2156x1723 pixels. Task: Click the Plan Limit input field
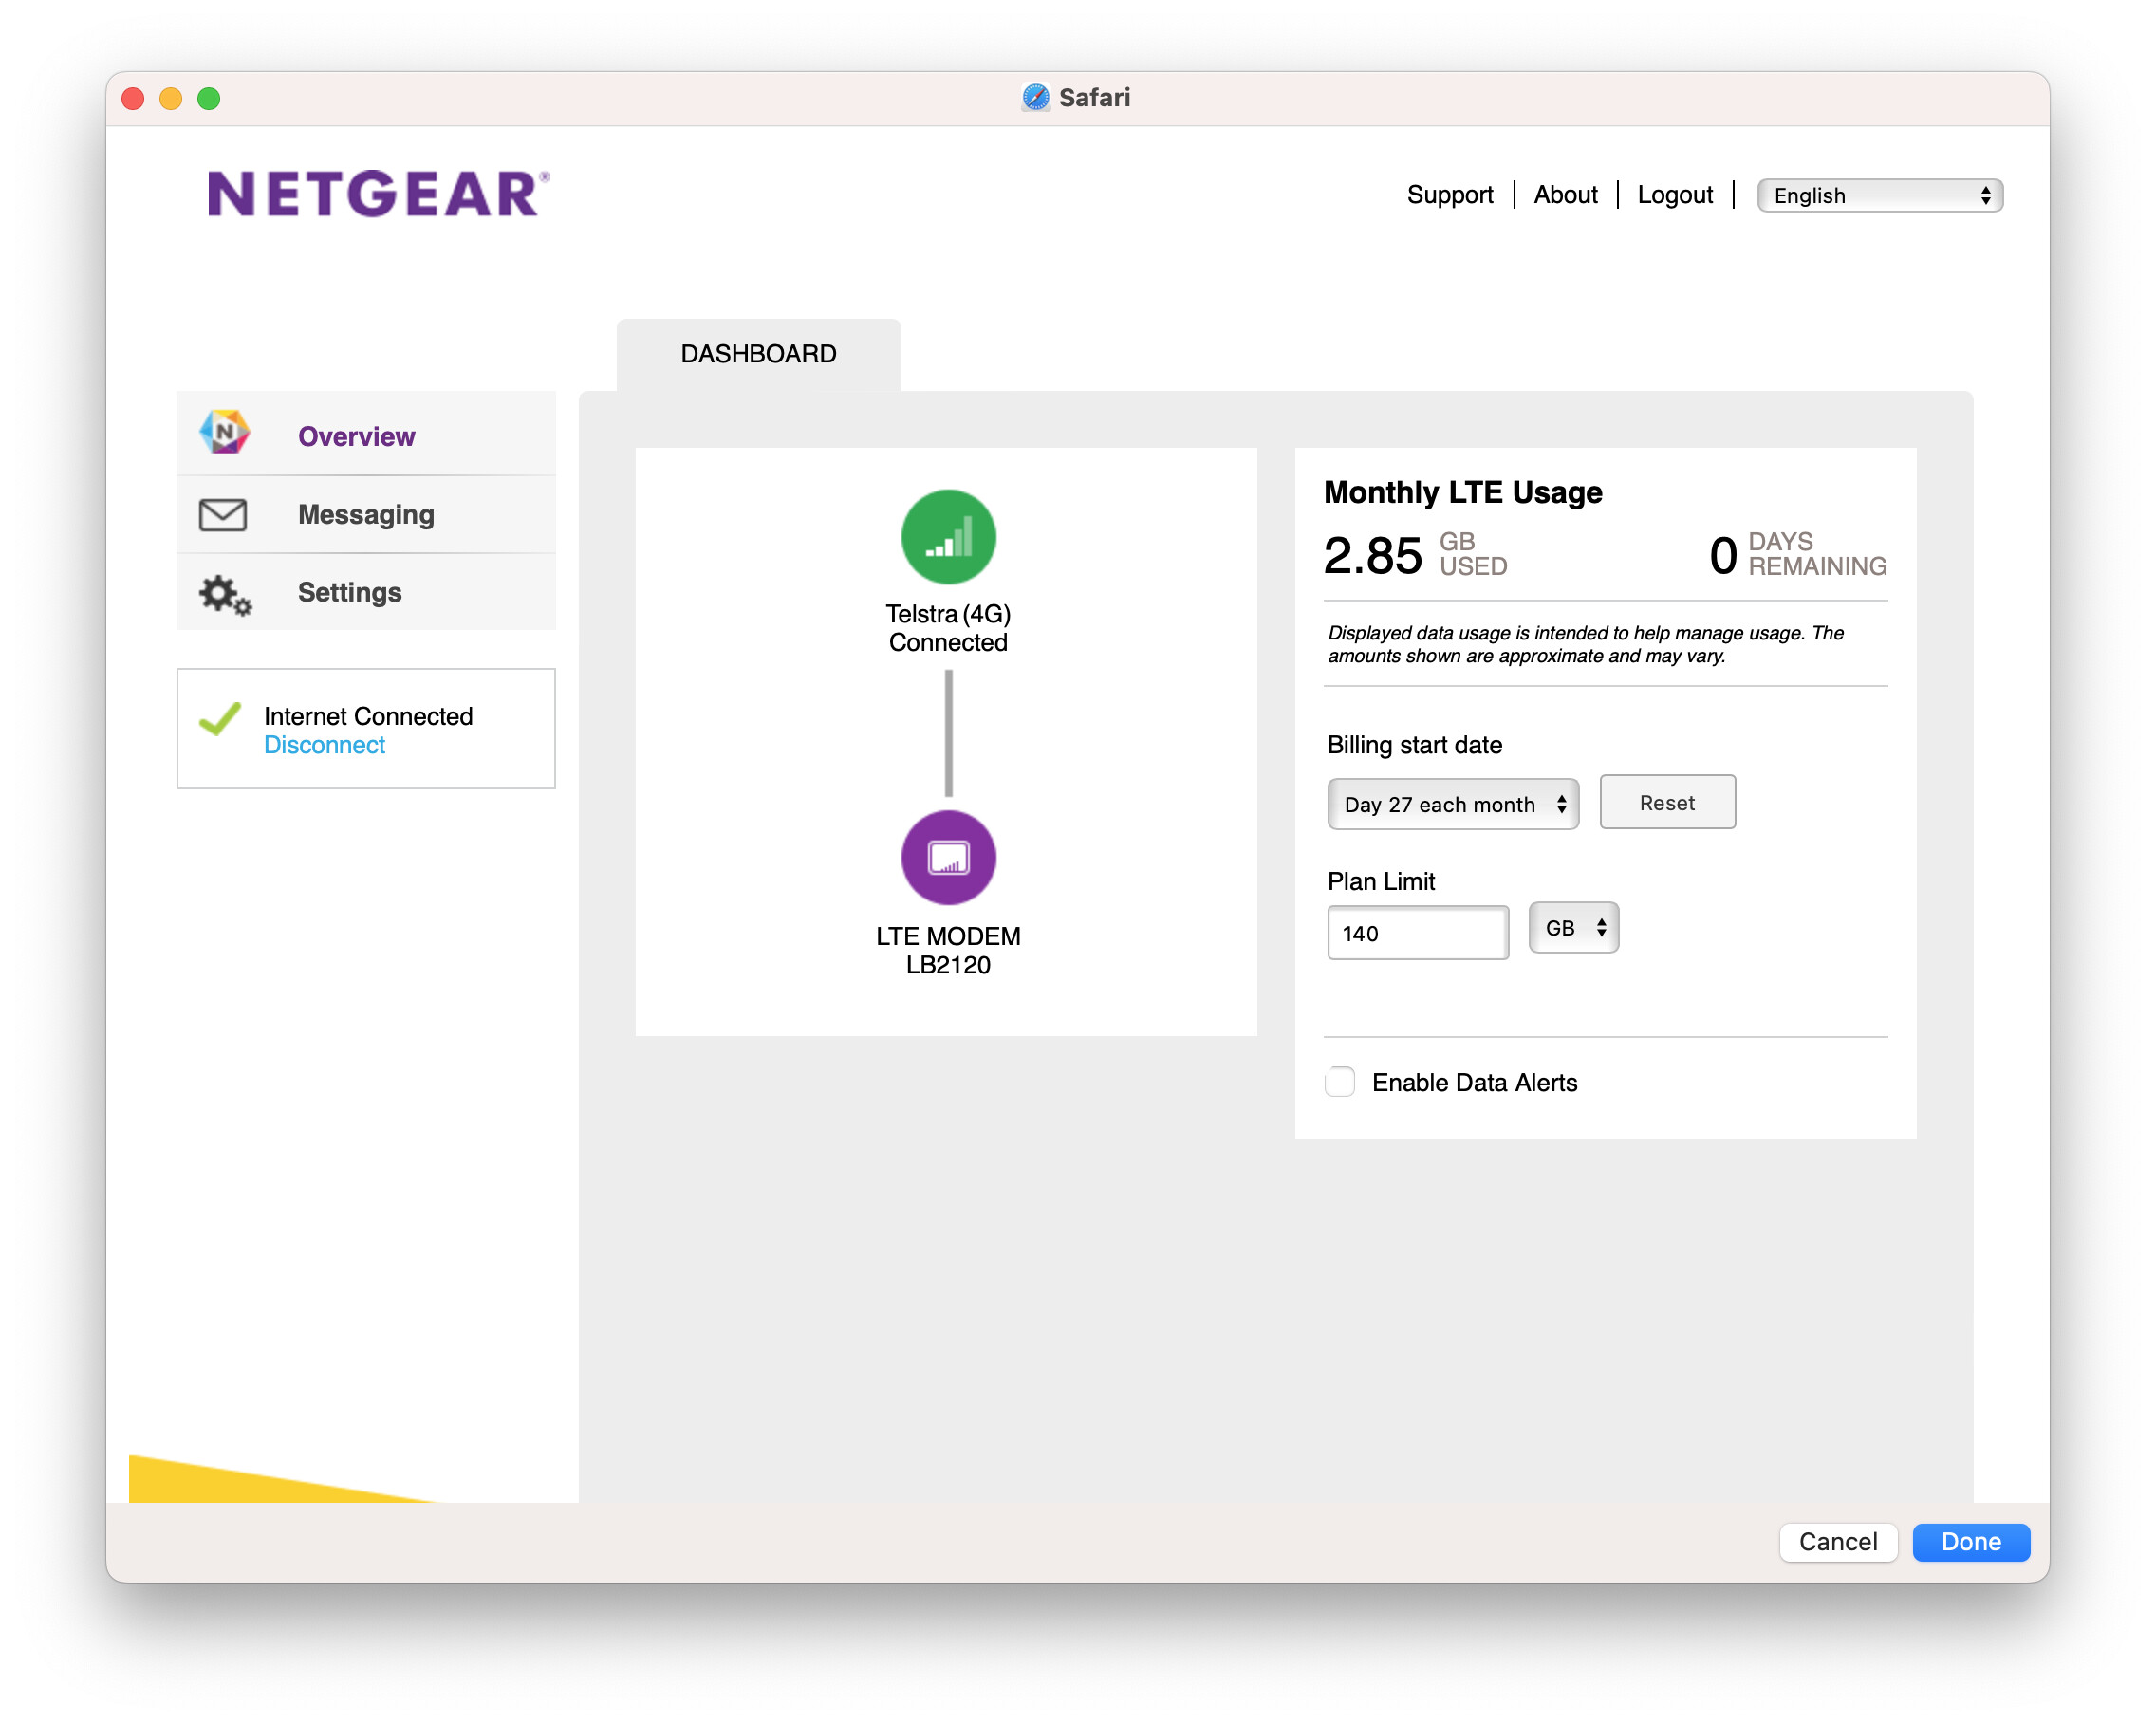(1417, 932)
